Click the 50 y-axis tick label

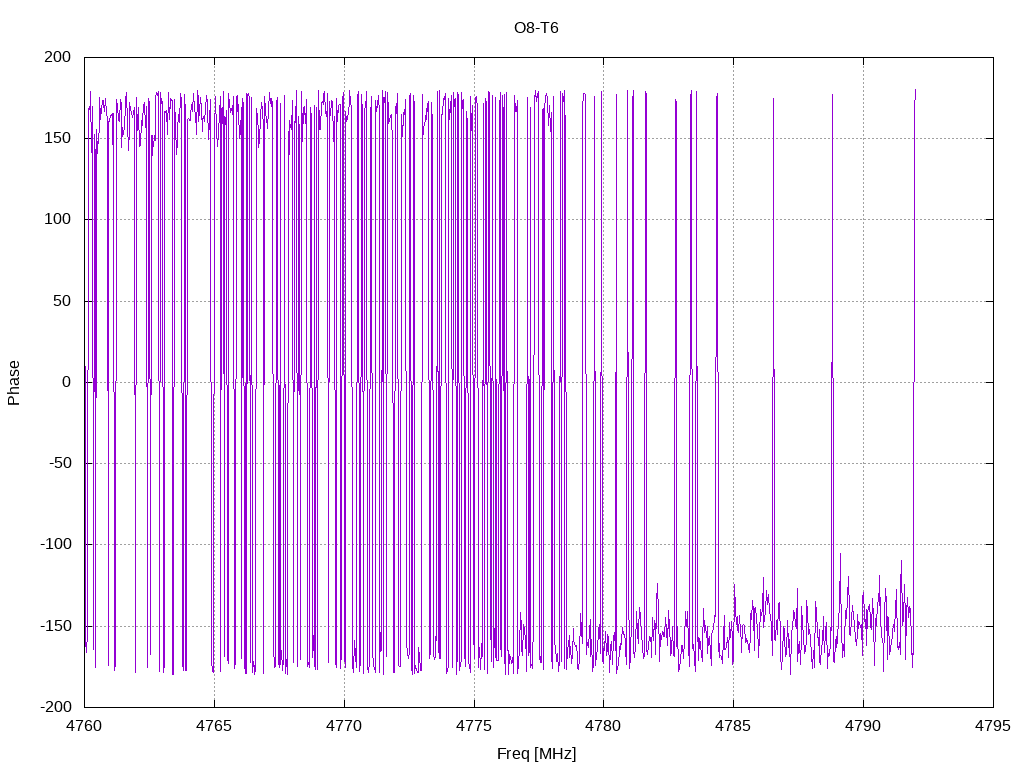[62, 301]
